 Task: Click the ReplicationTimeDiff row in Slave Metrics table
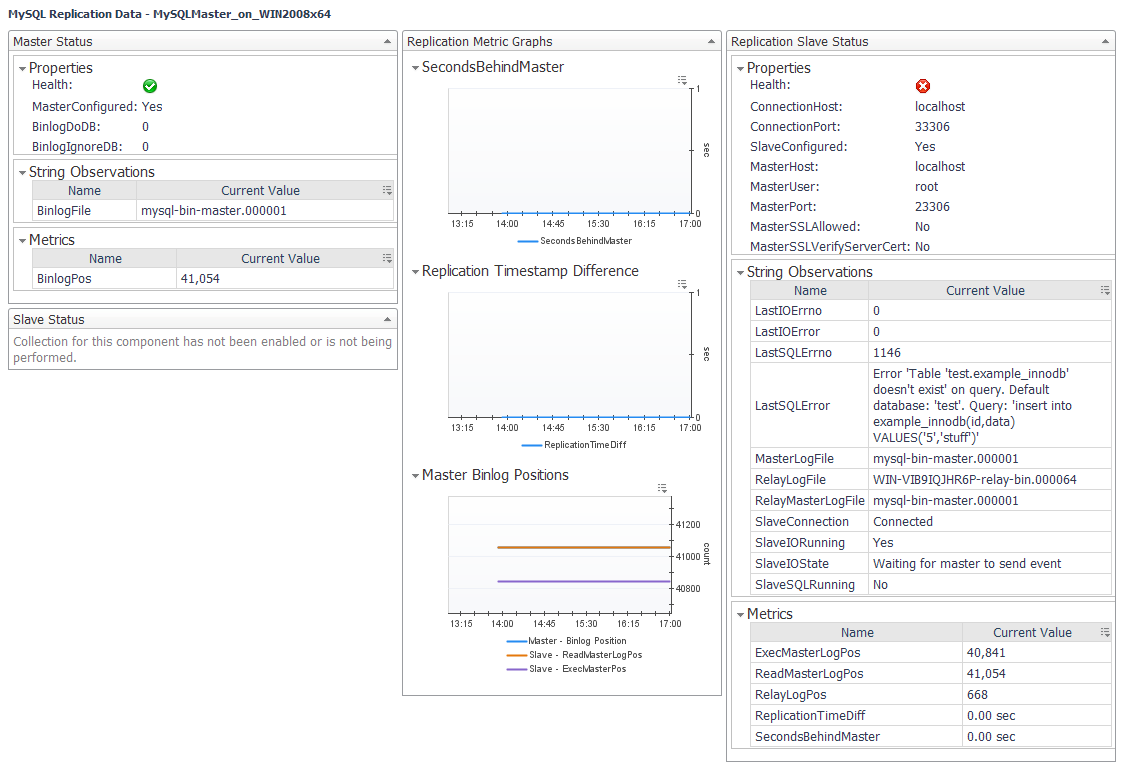(x=931, y=716)
